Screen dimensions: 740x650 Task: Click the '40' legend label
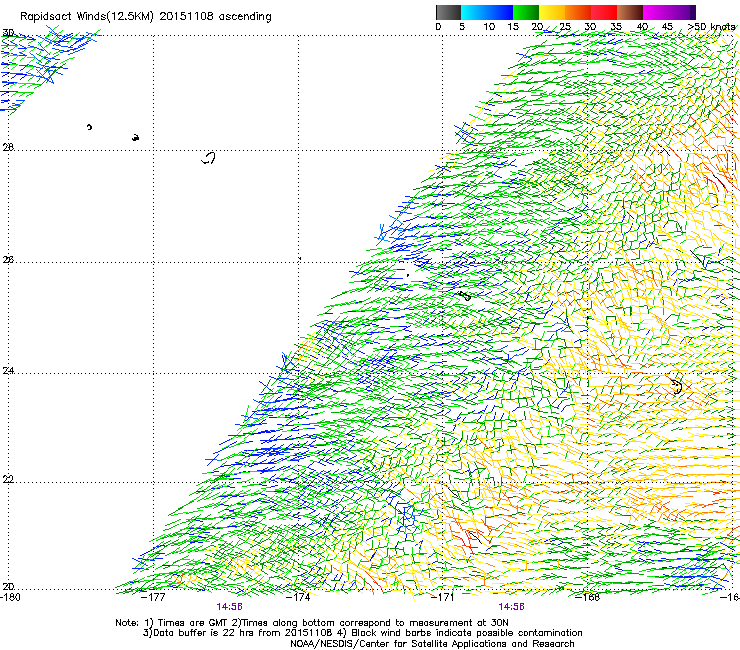point(642,27)
